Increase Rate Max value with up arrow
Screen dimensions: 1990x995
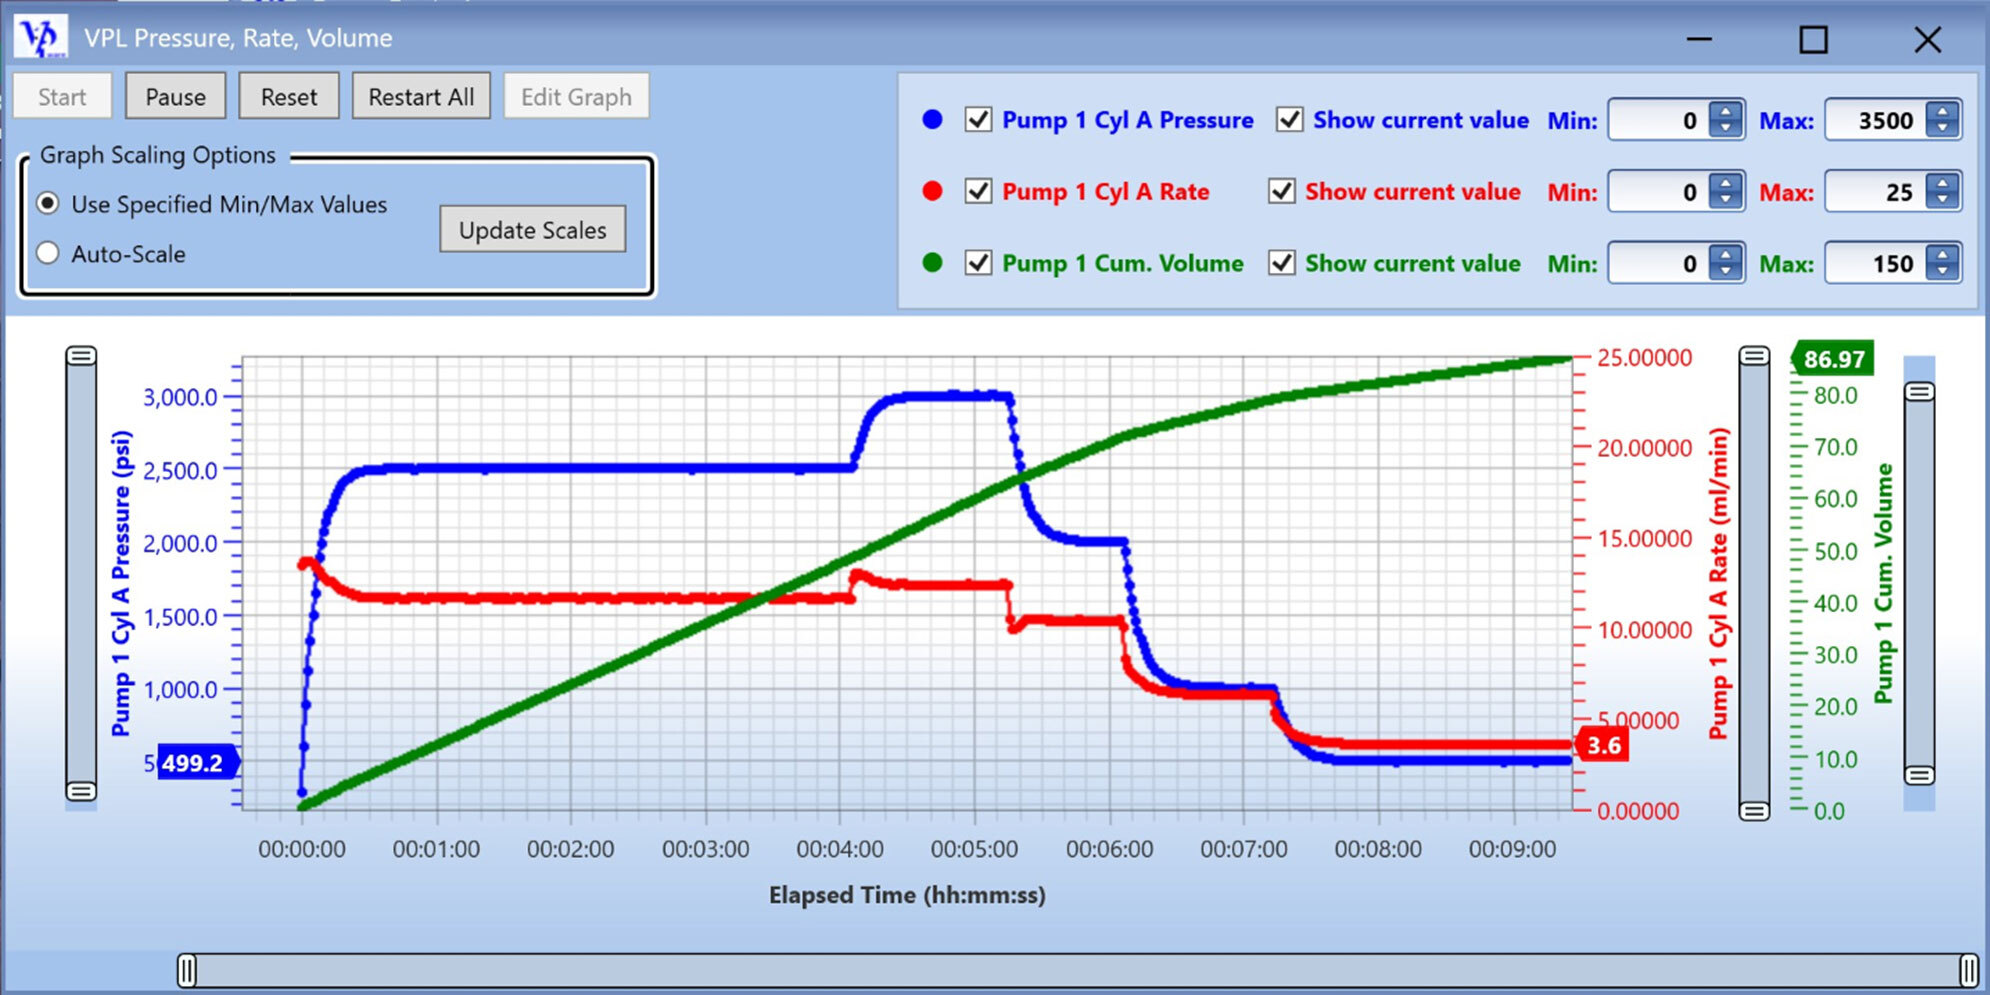tap(1943, 183)
